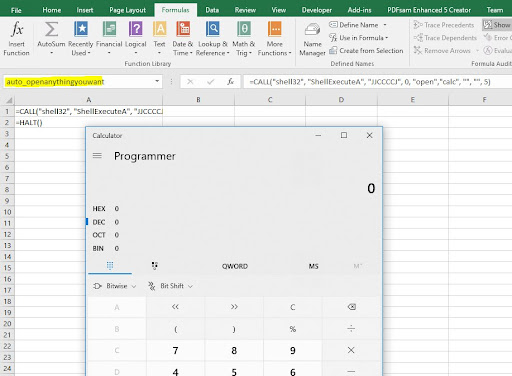Switch to the Insert tab
Screen dimensions: 512x376
point(85,10)
